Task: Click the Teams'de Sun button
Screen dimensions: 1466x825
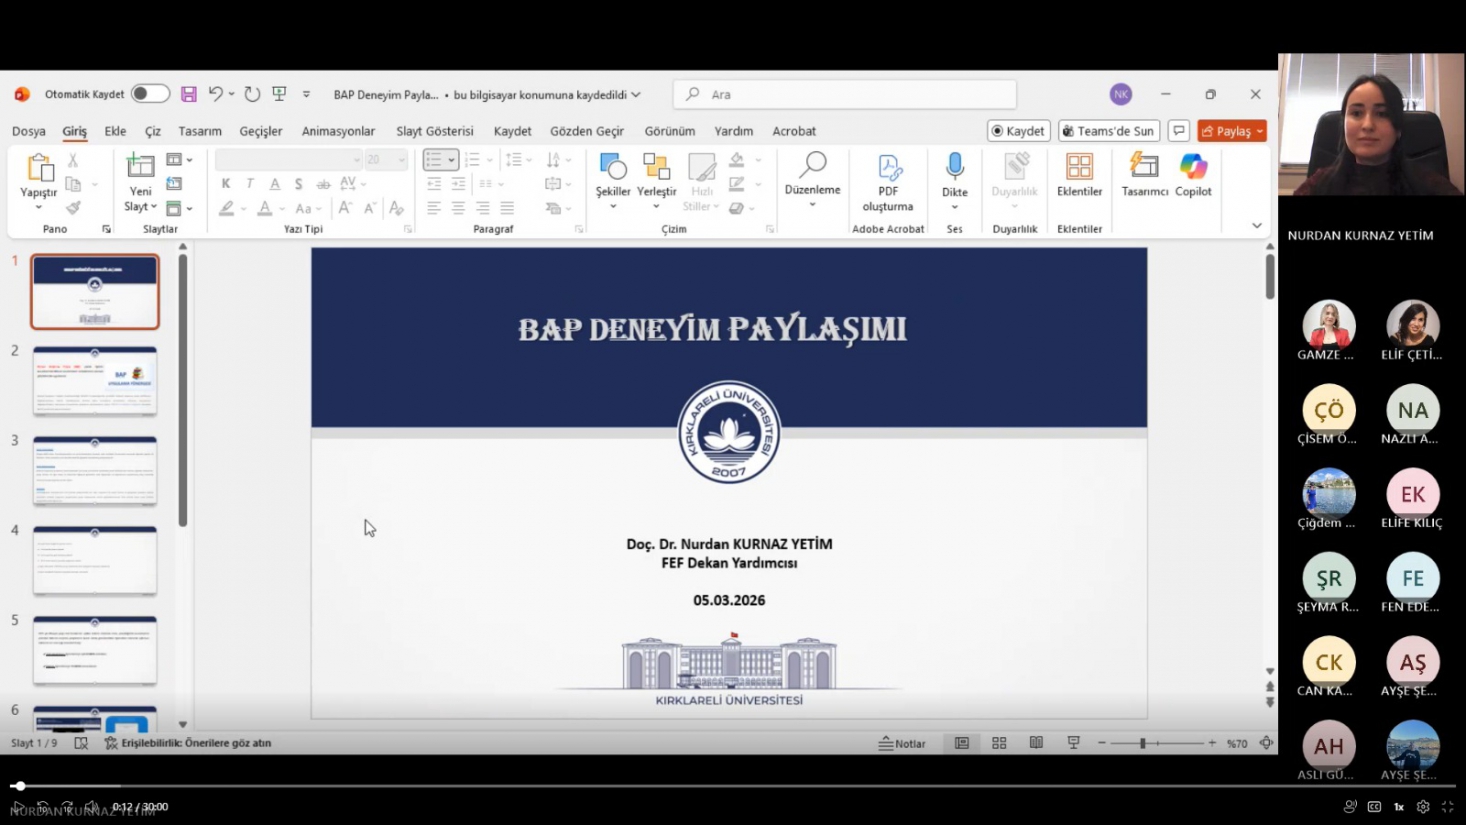Action: tap(1108, 131)
